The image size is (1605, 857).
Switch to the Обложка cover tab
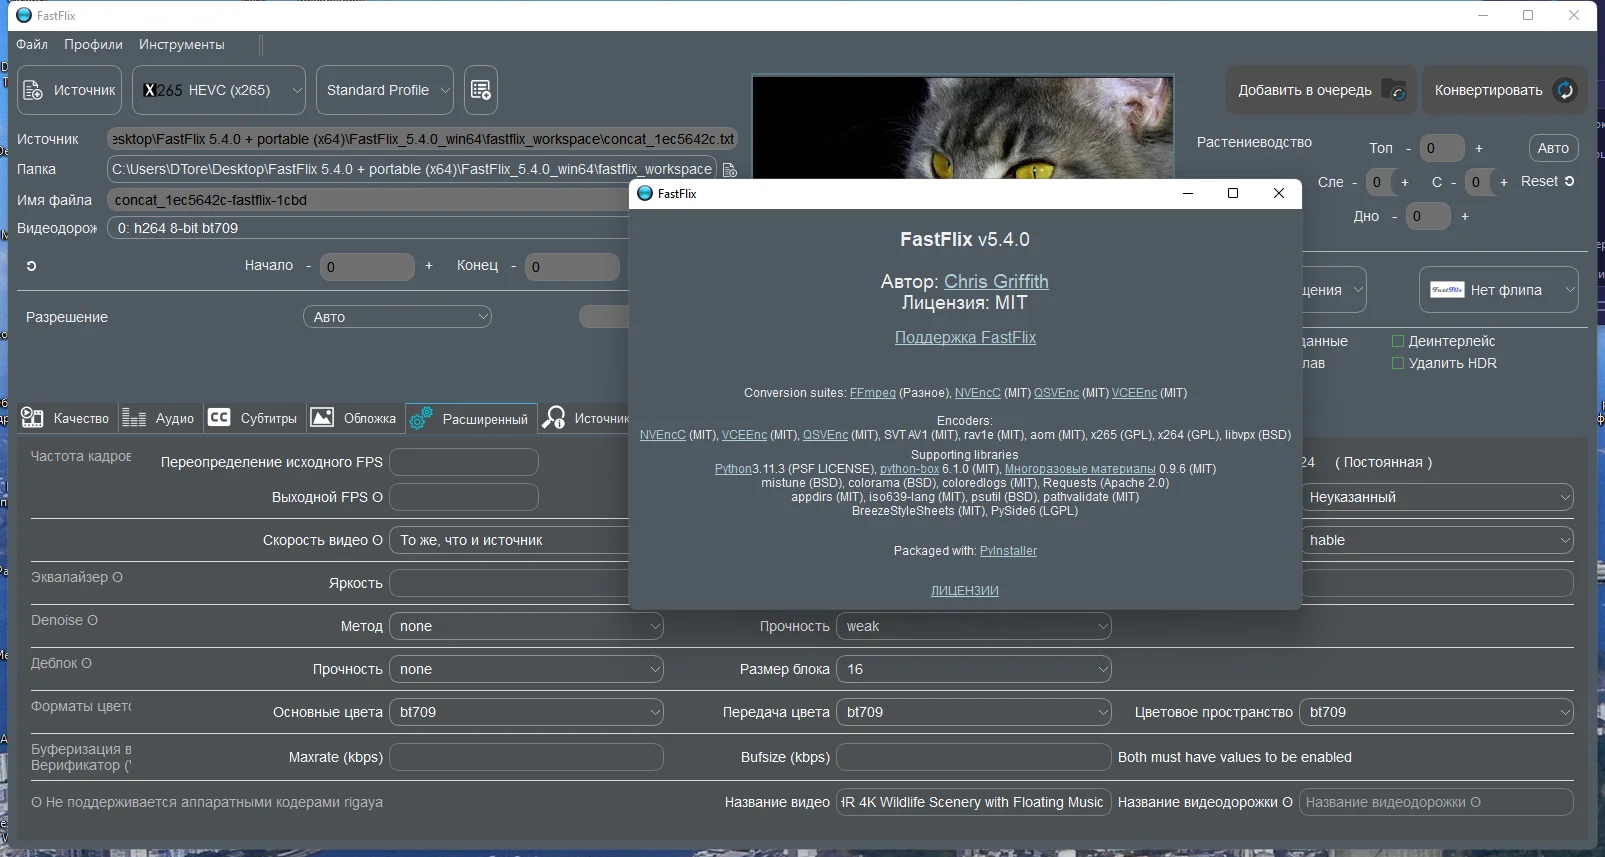click(x=354, y=418)
